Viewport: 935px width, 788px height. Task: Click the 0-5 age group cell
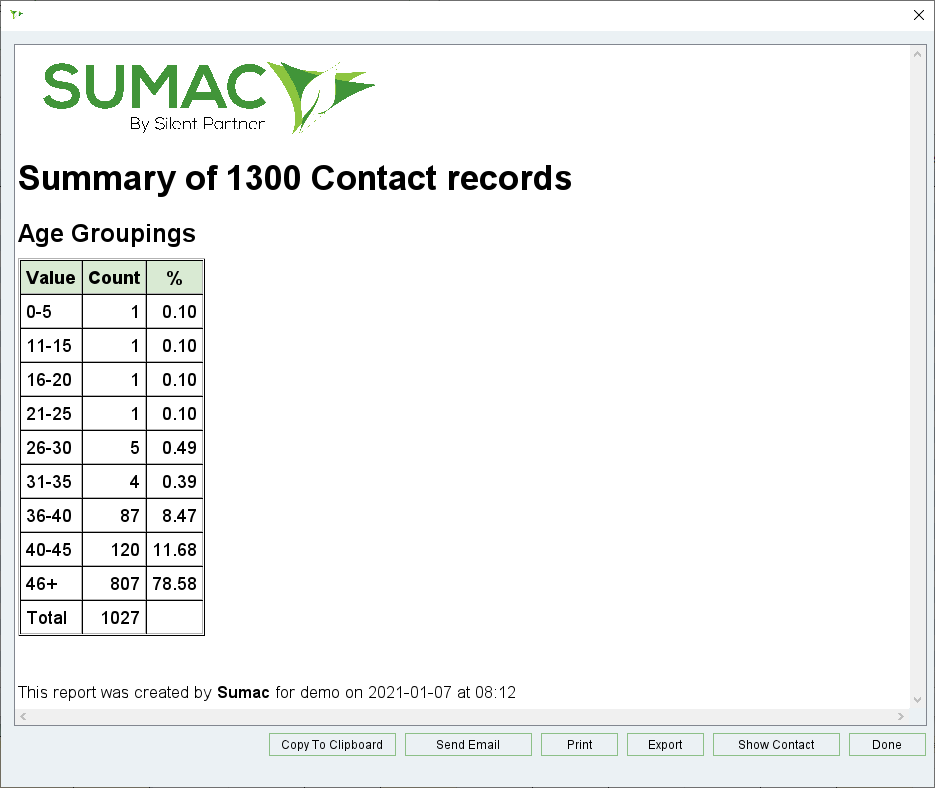pos(51,312)
